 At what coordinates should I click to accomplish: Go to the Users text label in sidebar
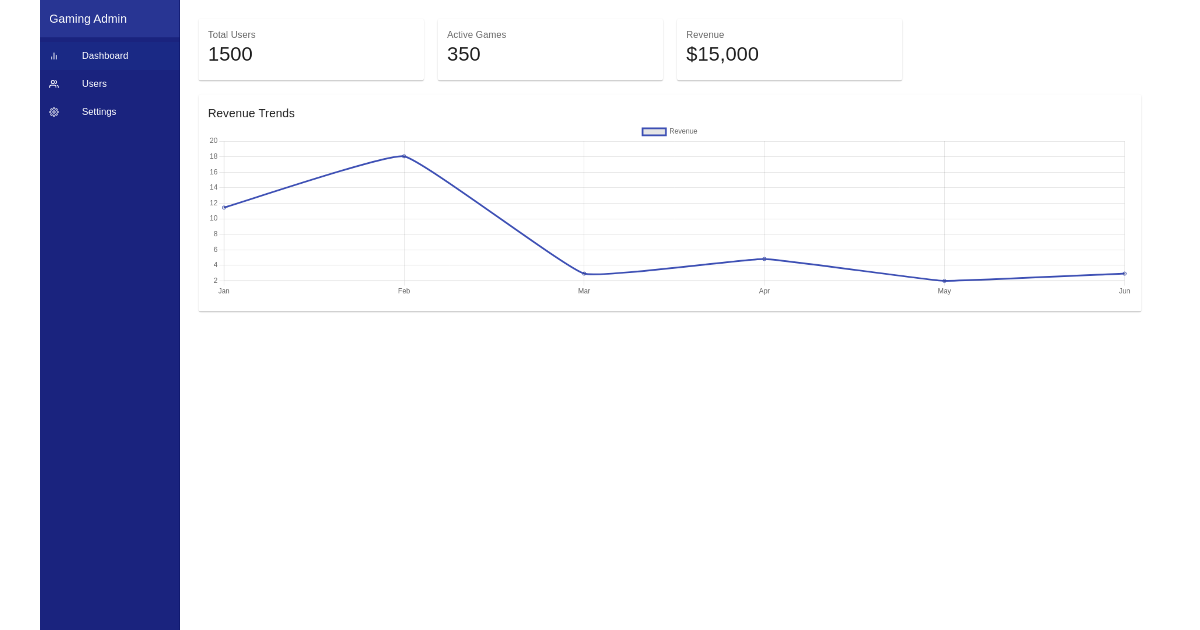94,84
